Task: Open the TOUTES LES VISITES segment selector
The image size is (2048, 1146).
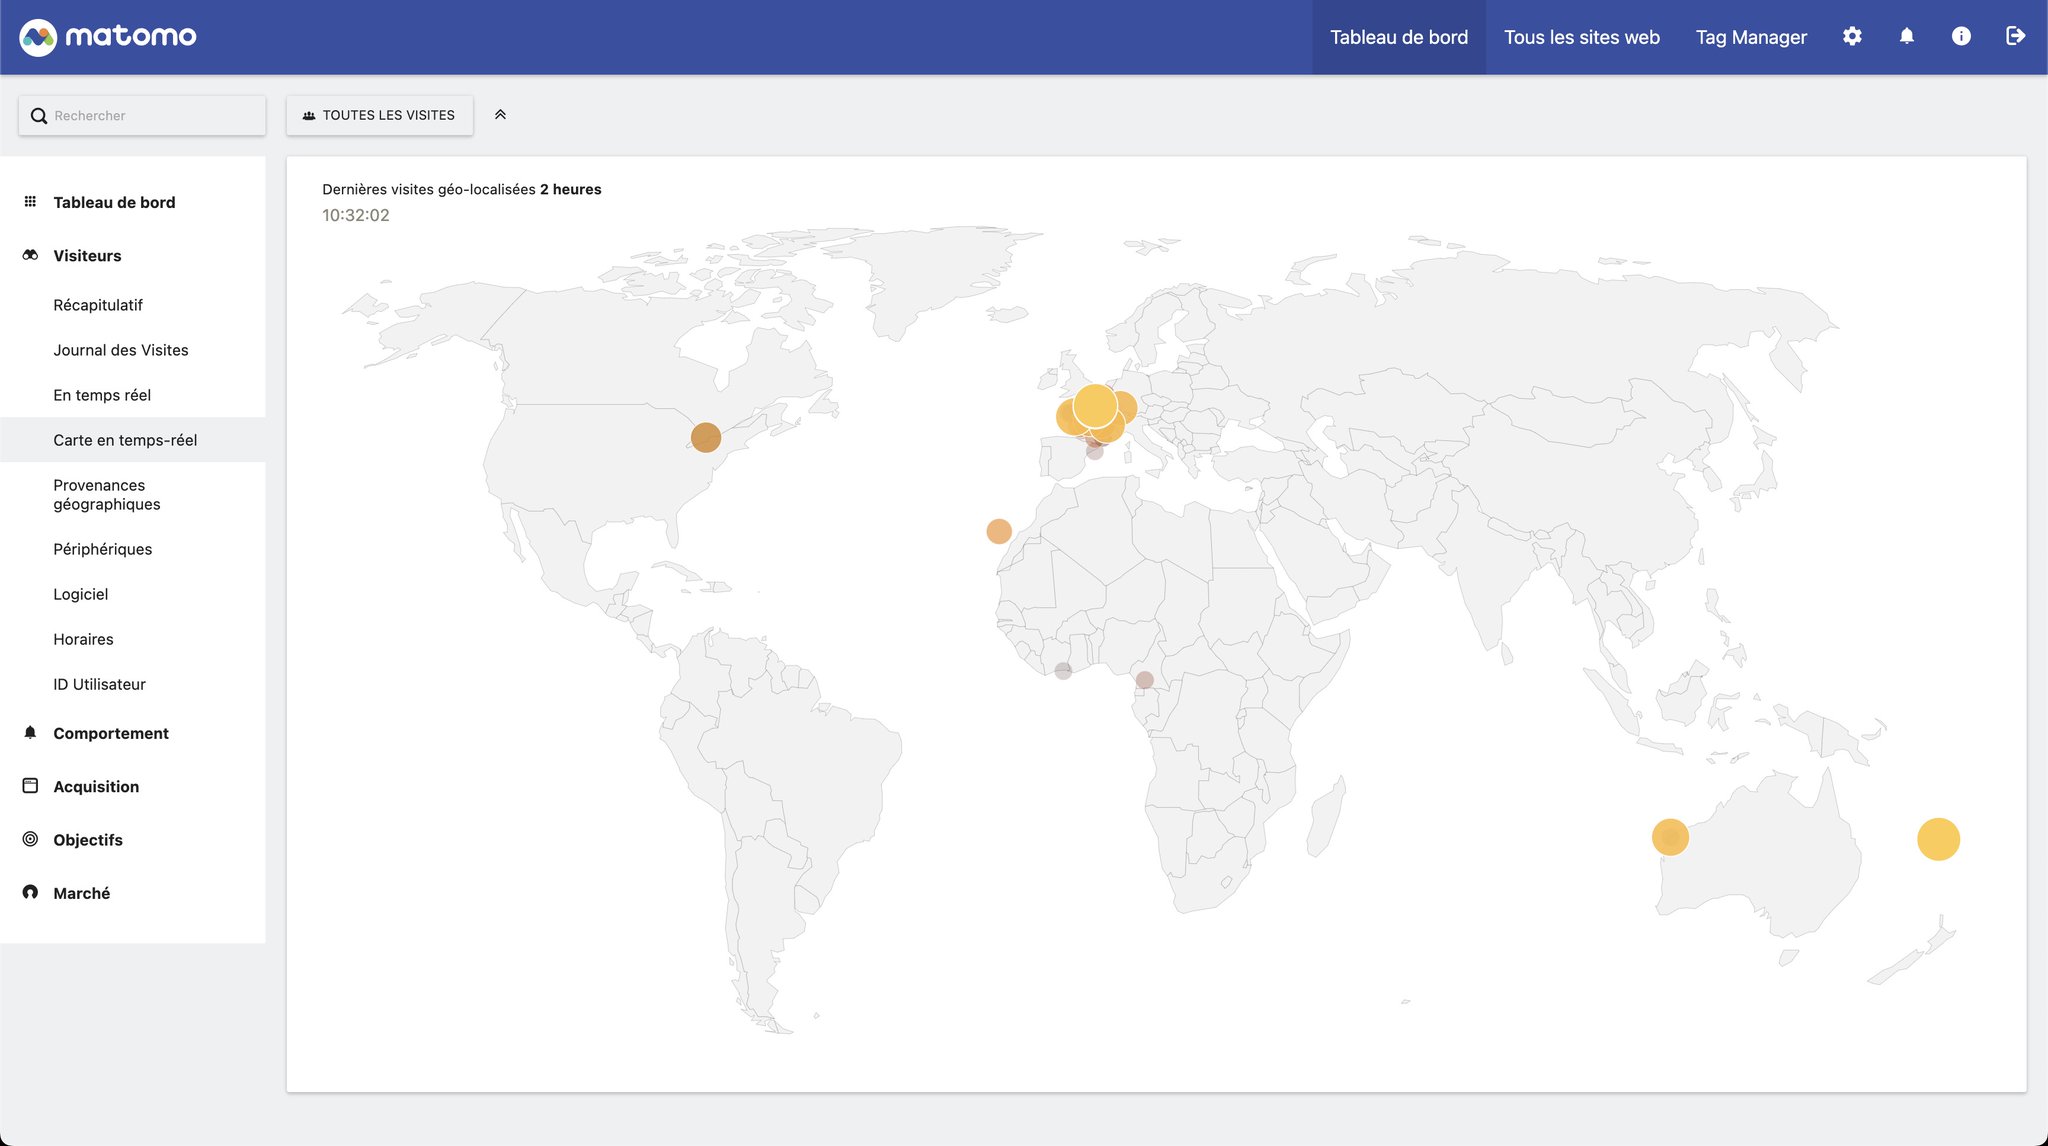Action: coord(379,114)
